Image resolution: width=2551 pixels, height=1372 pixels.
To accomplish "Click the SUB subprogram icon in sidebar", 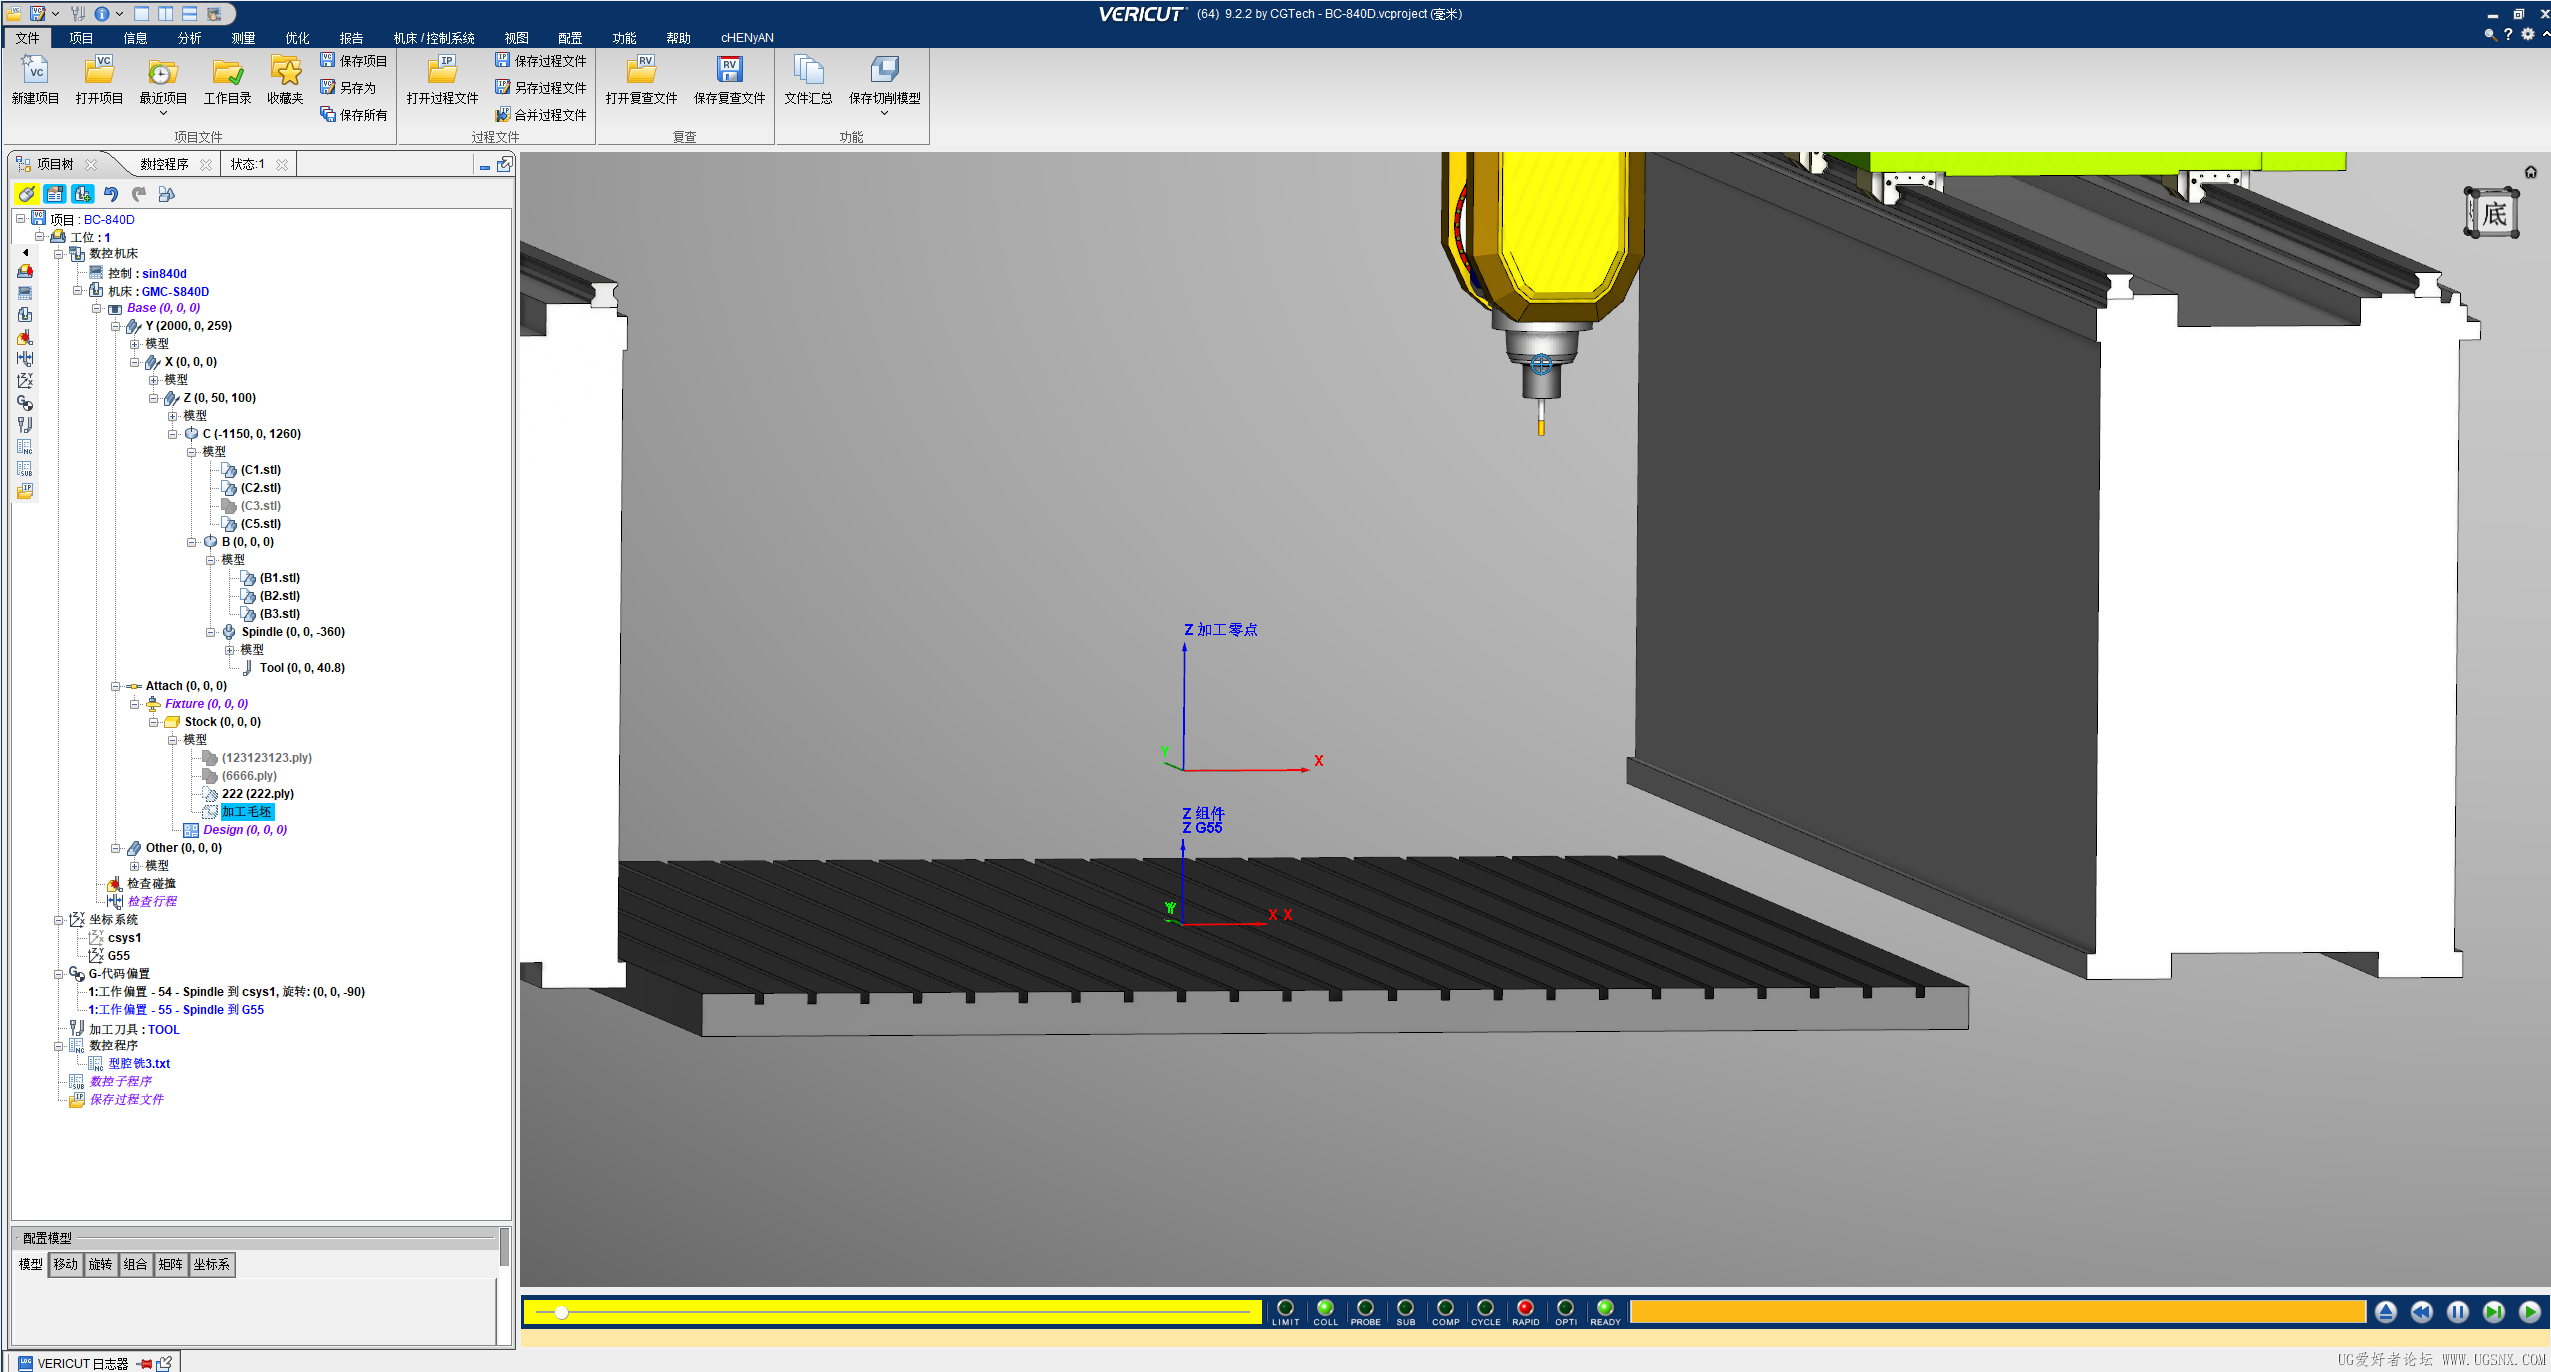I will (x=25, y=469).
